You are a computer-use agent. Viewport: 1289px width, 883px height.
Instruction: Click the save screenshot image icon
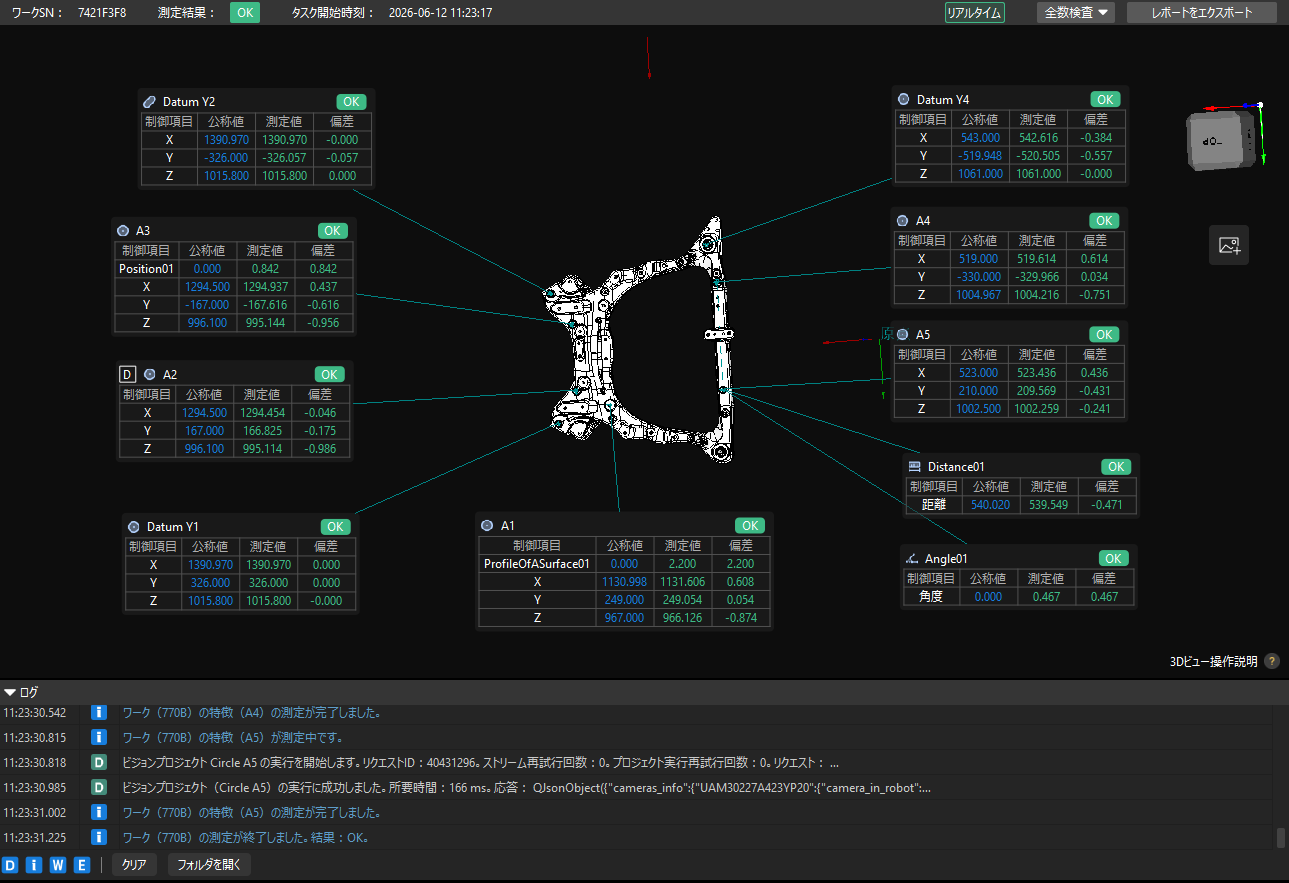[x=1228, y=245]
